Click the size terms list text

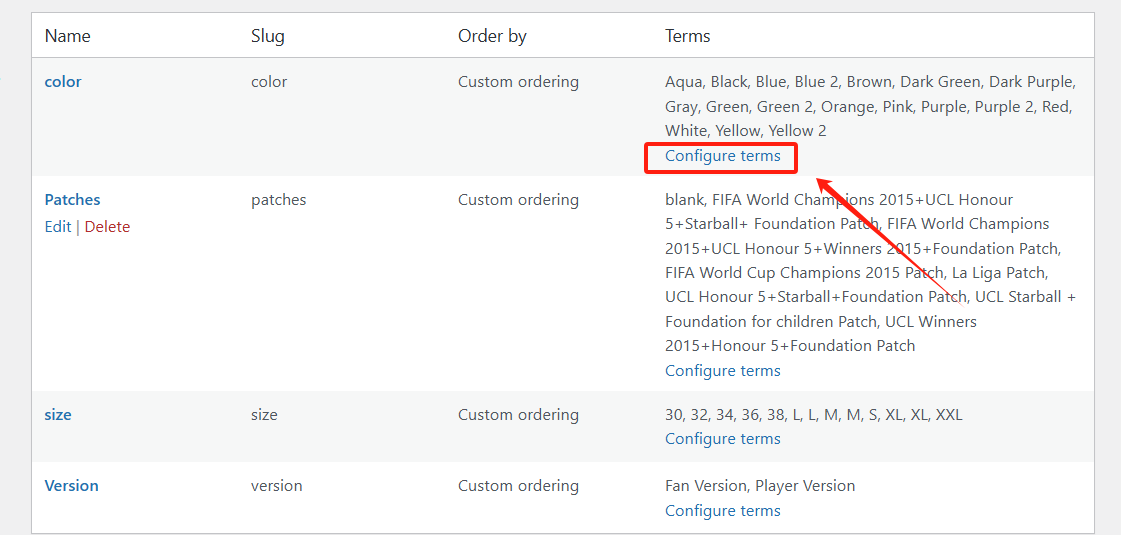(x=813, y=415)
